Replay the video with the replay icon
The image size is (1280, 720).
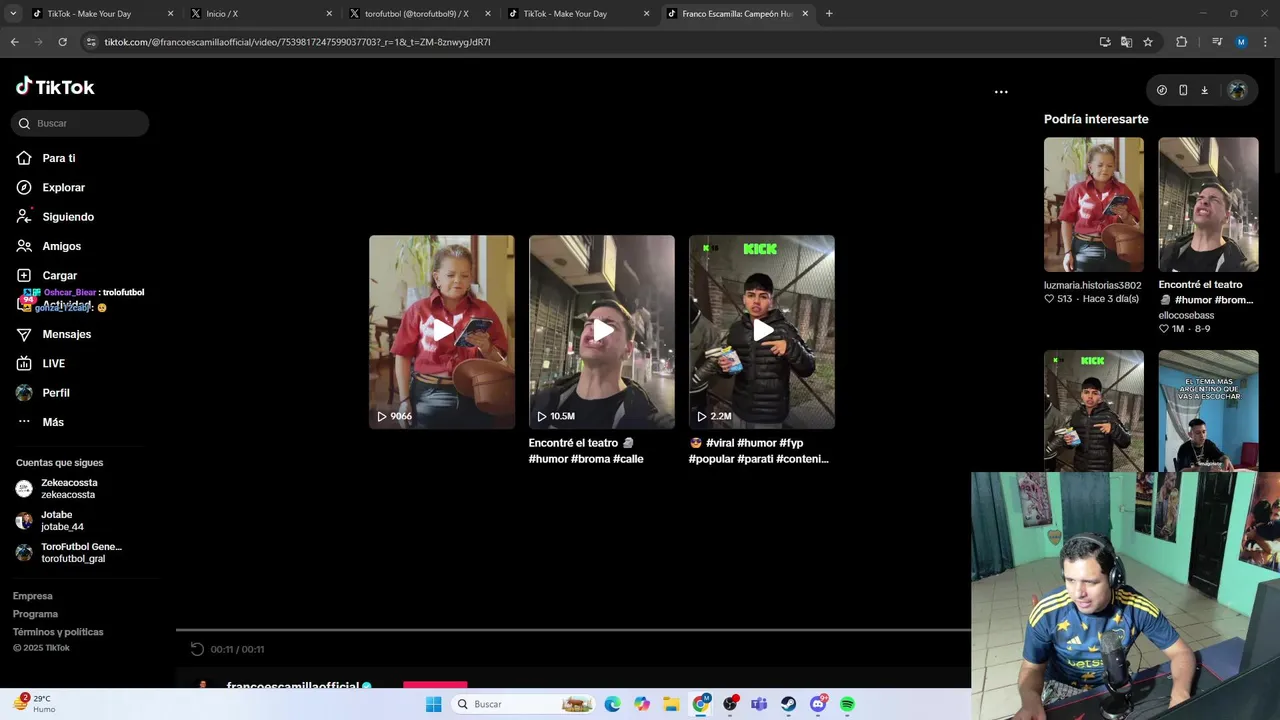click(x=197, y=649)
